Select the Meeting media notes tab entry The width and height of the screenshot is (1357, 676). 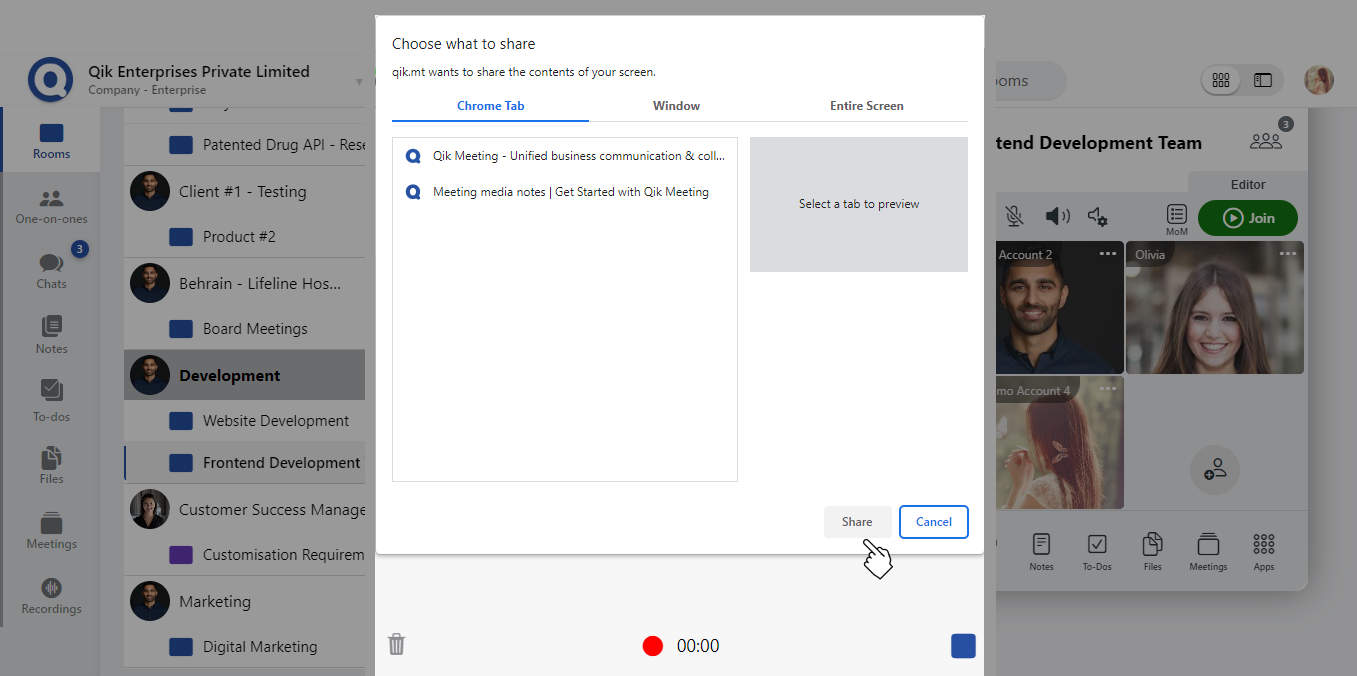[x=570, y=192]
